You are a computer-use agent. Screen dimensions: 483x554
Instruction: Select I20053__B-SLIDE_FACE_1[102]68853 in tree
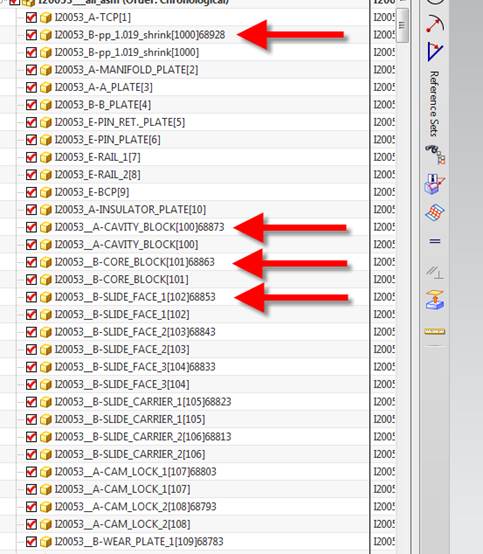pyautogui.click(x=135, y=297)
